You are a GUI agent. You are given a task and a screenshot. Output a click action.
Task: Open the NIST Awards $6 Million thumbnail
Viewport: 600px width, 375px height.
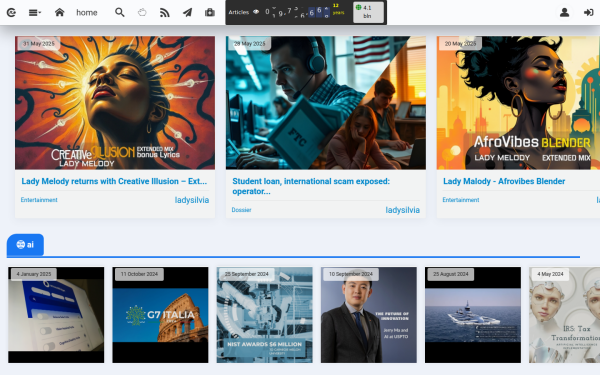(264, 315)
